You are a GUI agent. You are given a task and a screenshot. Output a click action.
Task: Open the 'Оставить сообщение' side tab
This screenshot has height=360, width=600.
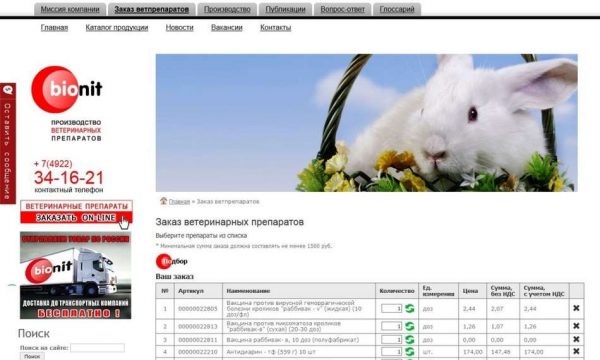(8, 143)
